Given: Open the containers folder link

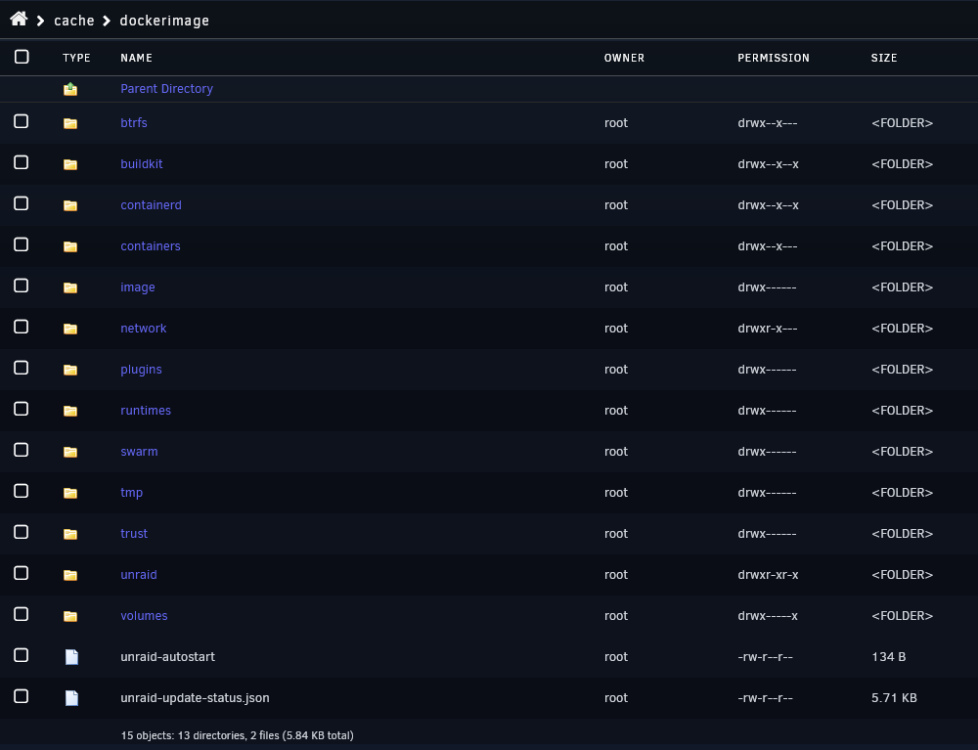Looking at the screenshot, I should (x=150, y=246).
